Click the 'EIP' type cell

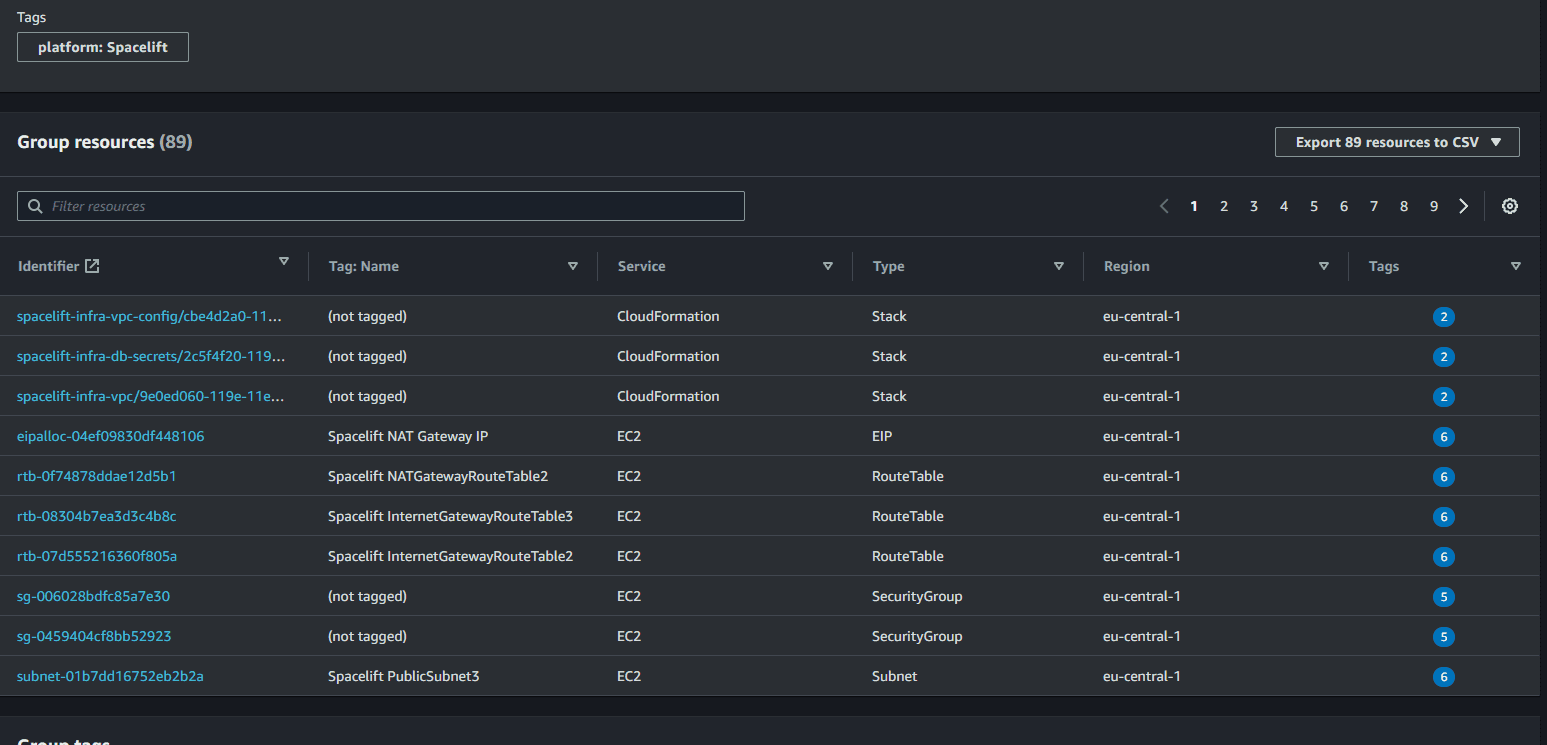click(x=883, y=436)
